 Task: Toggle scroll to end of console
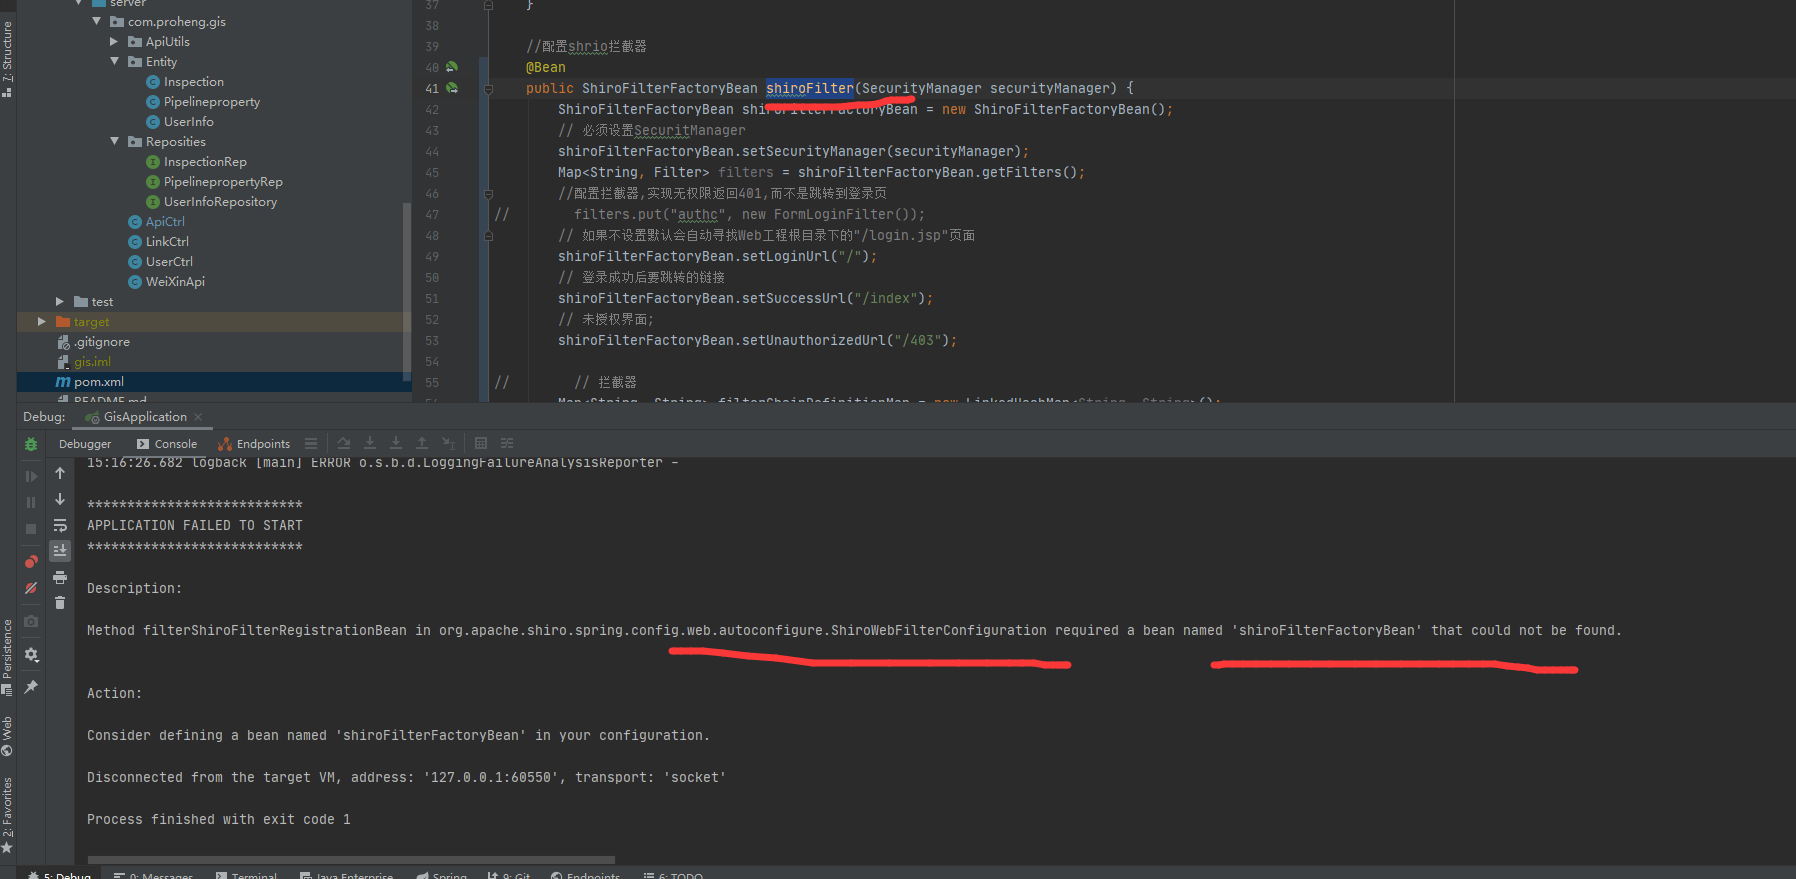60,551
